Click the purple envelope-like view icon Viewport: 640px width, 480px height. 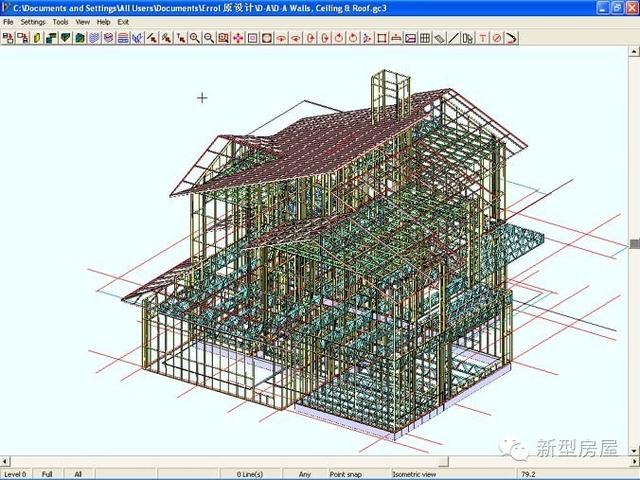tap(410, 38)
